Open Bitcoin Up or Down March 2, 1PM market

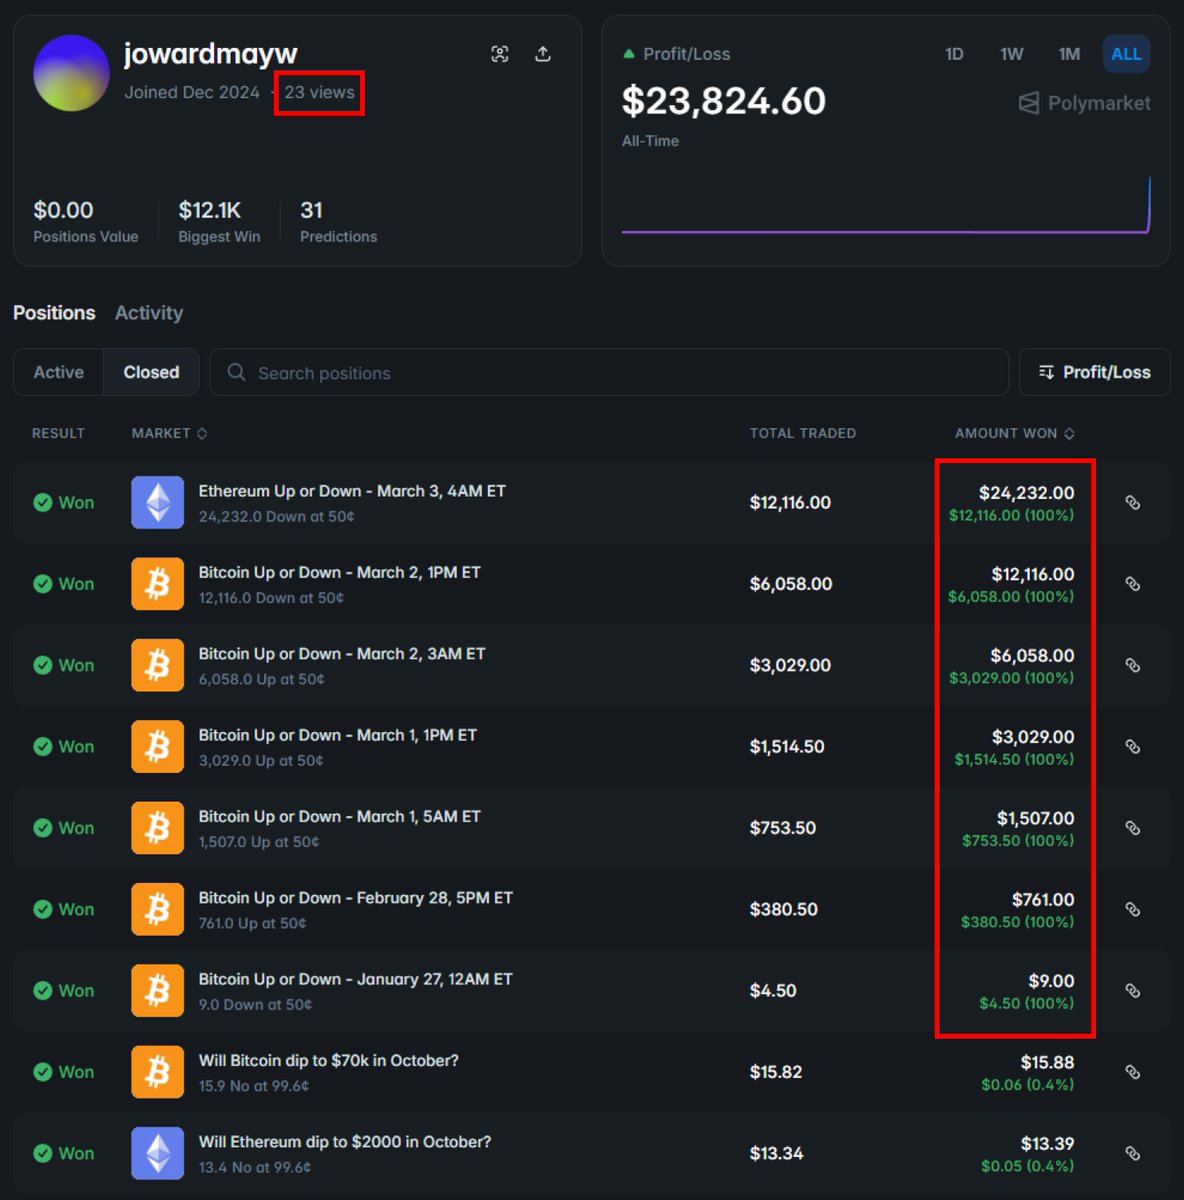339,573
